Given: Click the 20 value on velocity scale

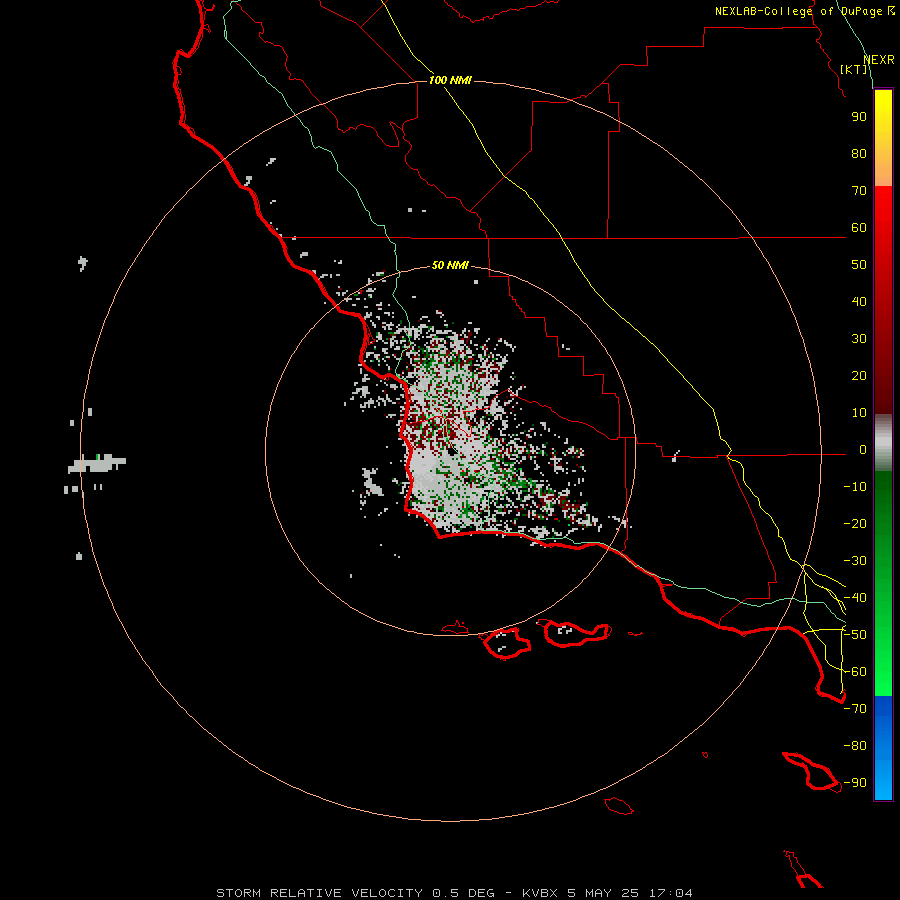Looking at the screenshot, I should [859, 376].
